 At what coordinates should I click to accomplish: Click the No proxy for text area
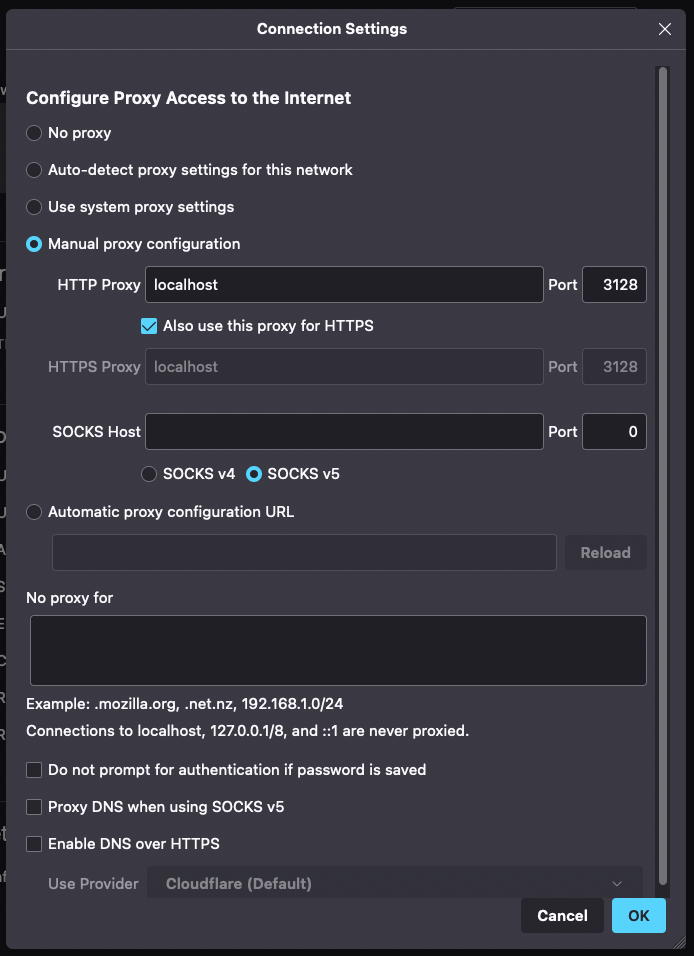tap(338, 650)
